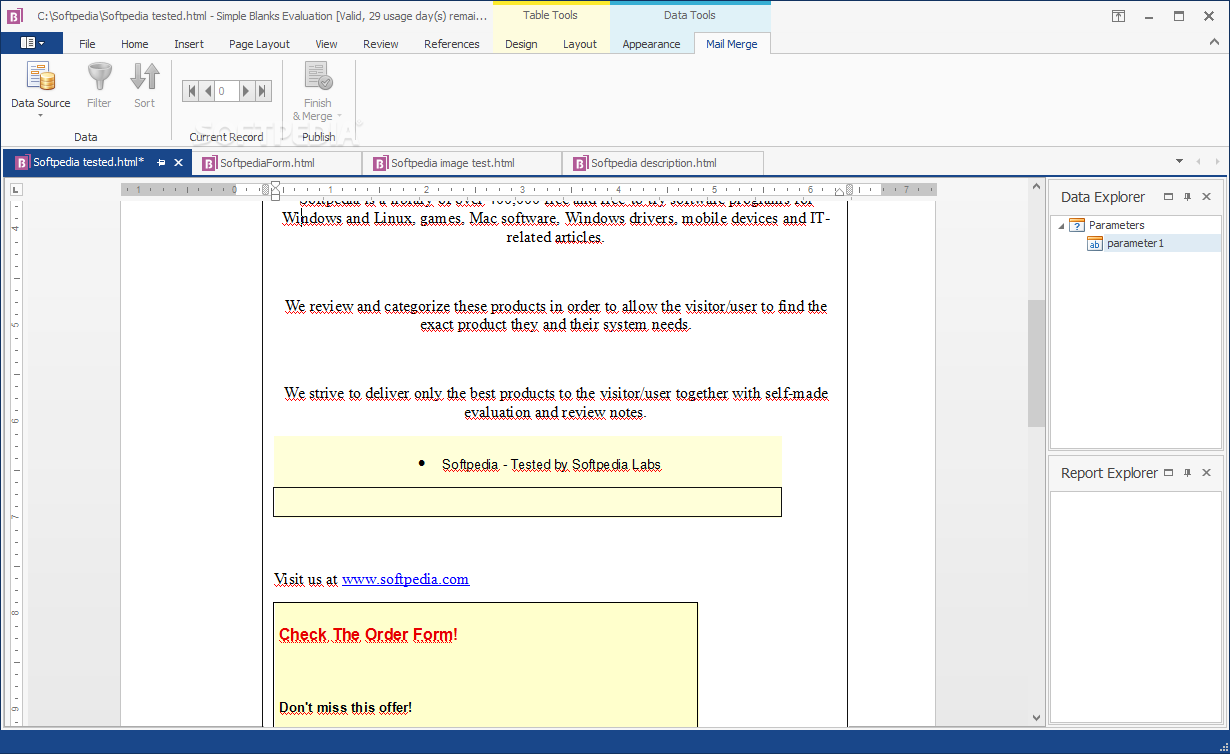The width and height of the screenshot is (1230, 754).
Task: Switch to Table Tools Design tab
Action: point(521,44)
